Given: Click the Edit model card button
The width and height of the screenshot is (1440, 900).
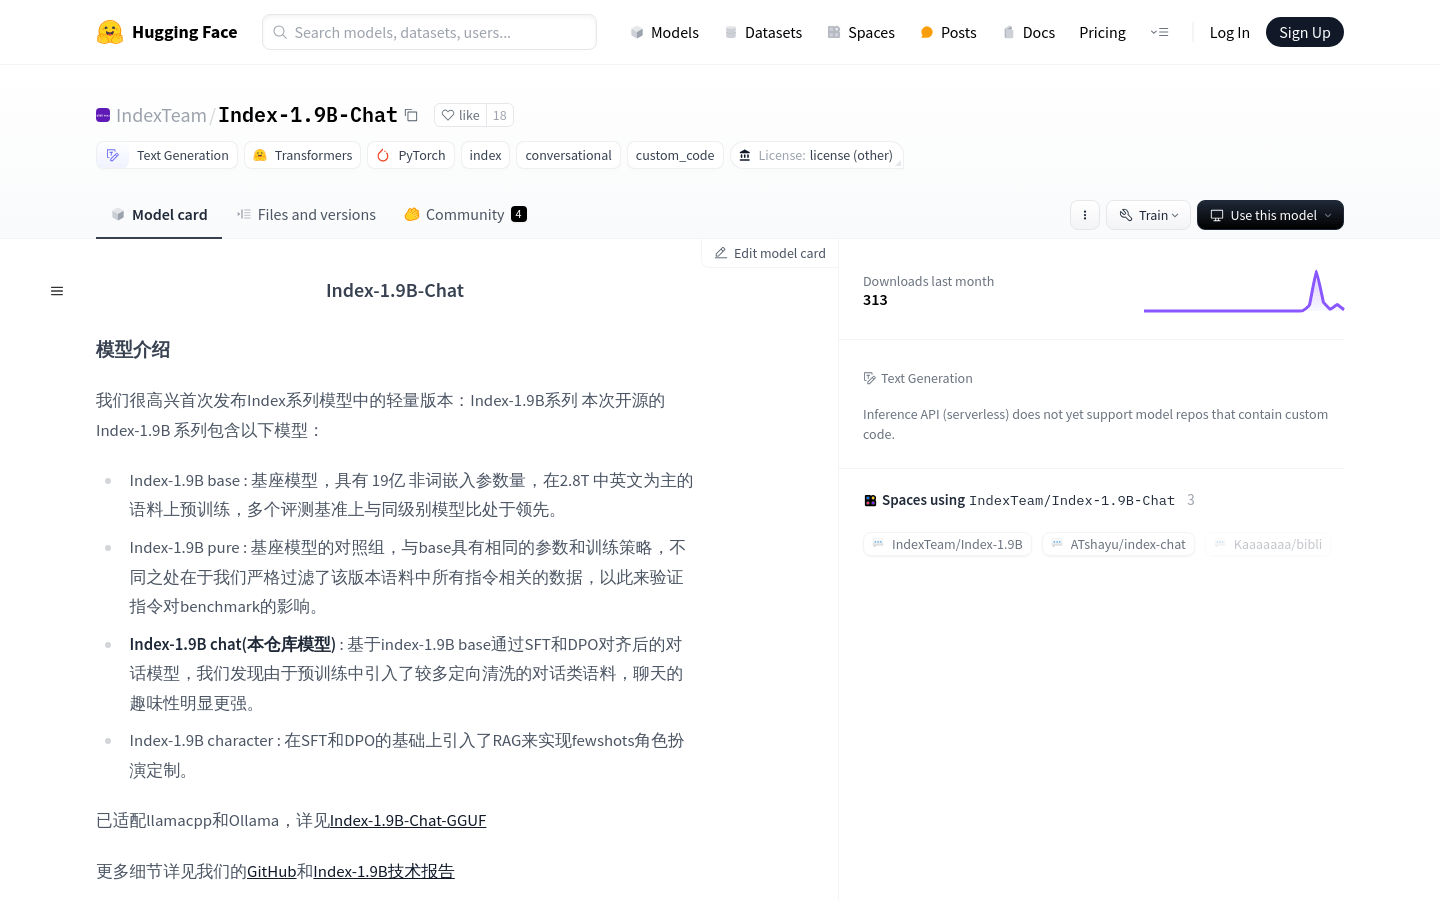Looking at the screenshot, I should 770,253.
